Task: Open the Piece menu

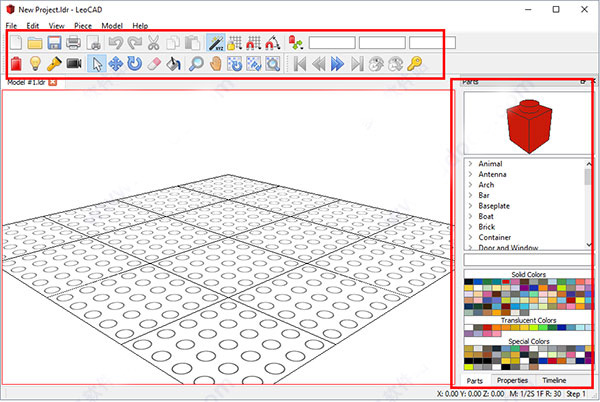Action: 83,25
